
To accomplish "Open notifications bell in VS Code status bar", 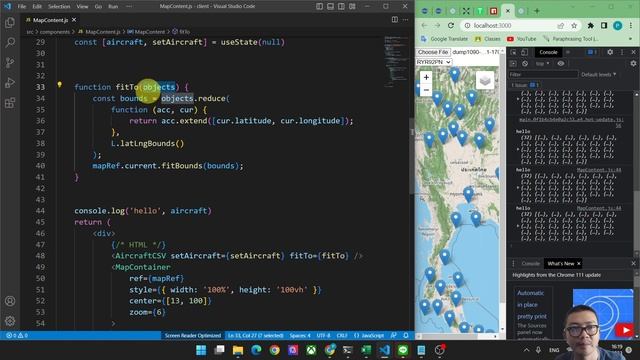I will click(x=406, y=336).
